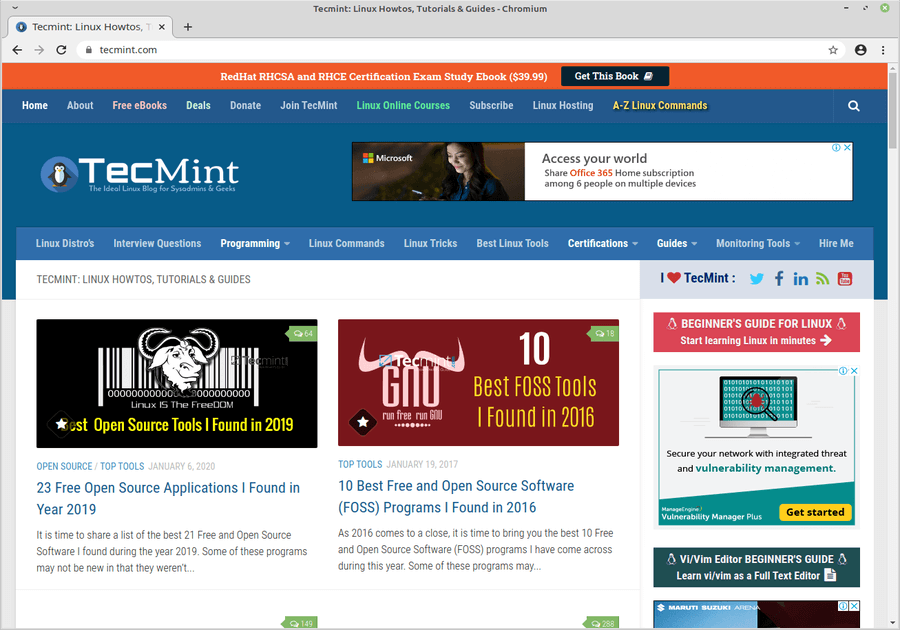900x630 pixels.
Task: Click the Microsoft Office 365 banner ad
Action: [602, 172]
